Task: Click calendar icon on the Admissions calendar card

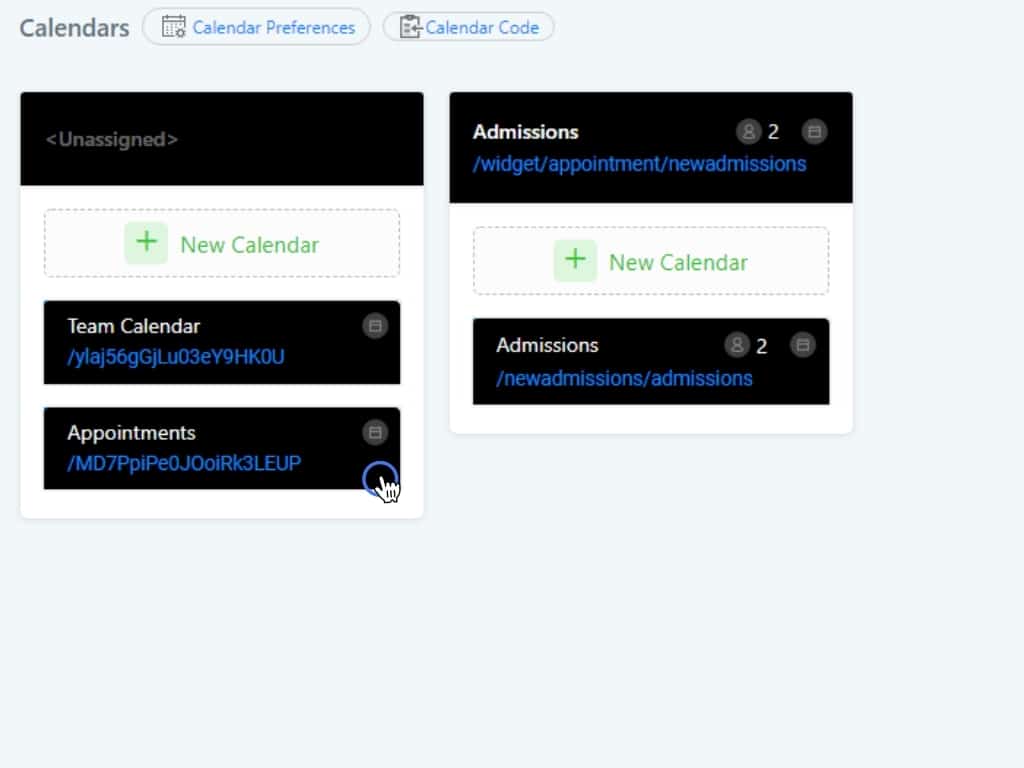Action: pos(802,345)
